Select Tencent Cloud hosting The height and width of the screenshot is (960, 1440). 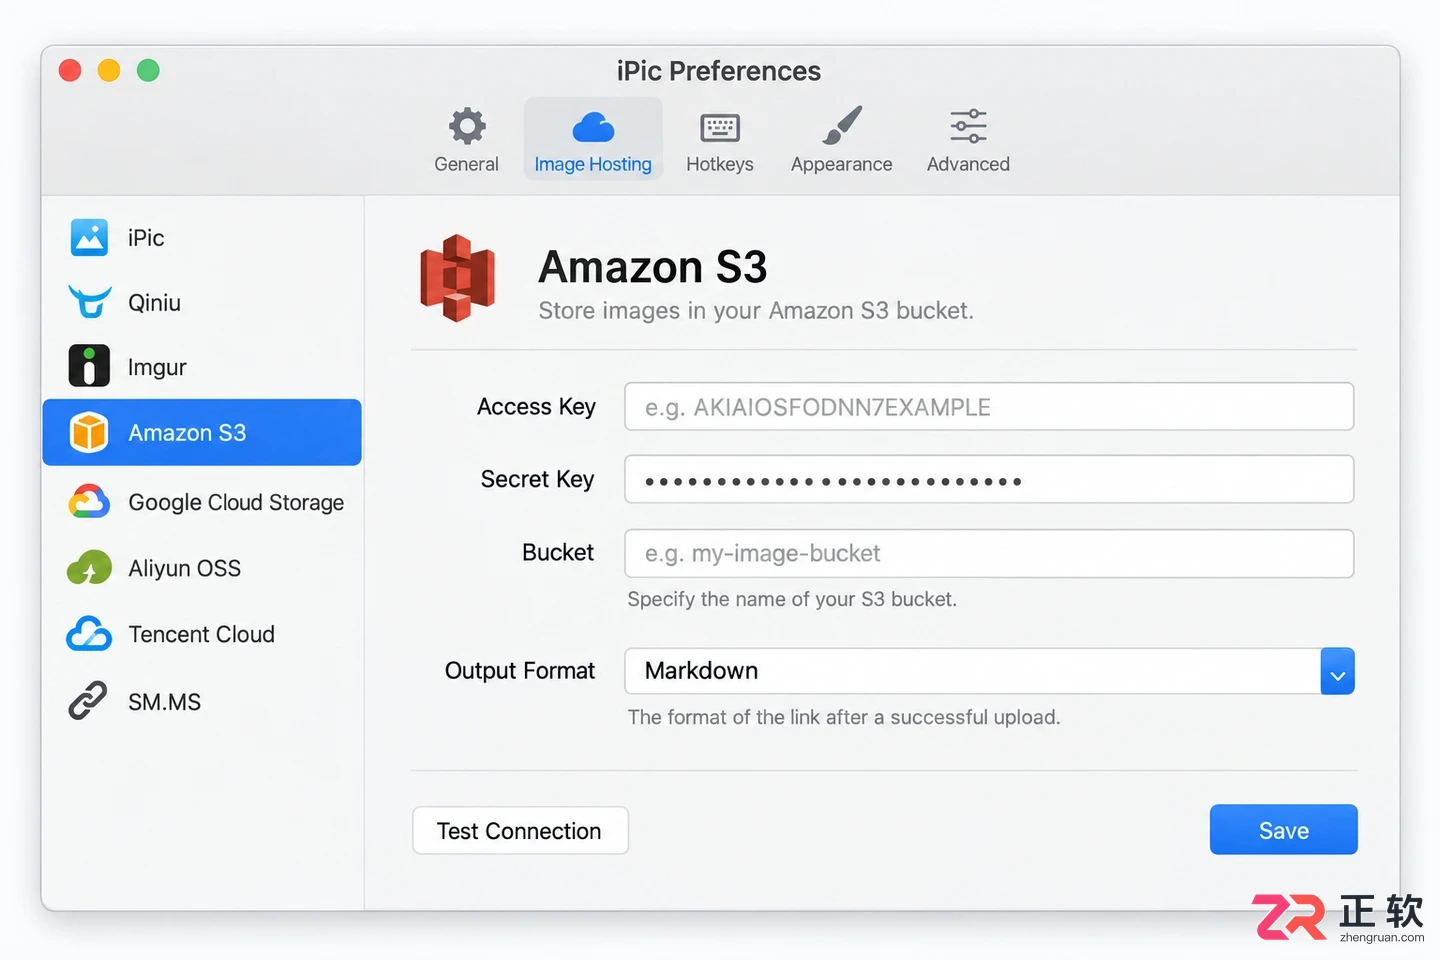[x=202, y=634]
